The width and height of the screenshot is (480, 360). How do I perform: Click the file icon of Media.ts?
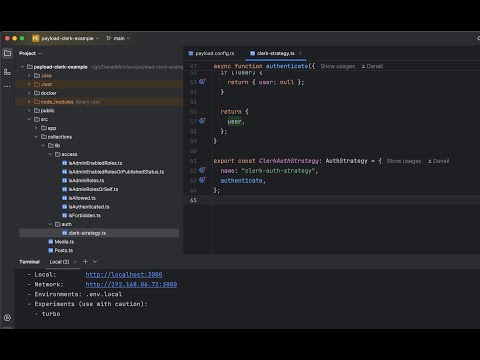(x=51, y=242)
